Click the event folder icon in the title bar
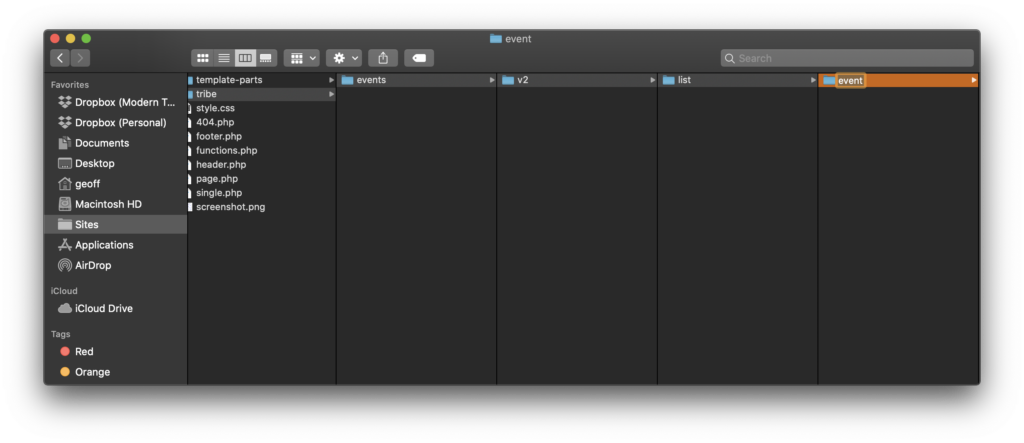Screen dimensions: 1024x443 point(496,39)
